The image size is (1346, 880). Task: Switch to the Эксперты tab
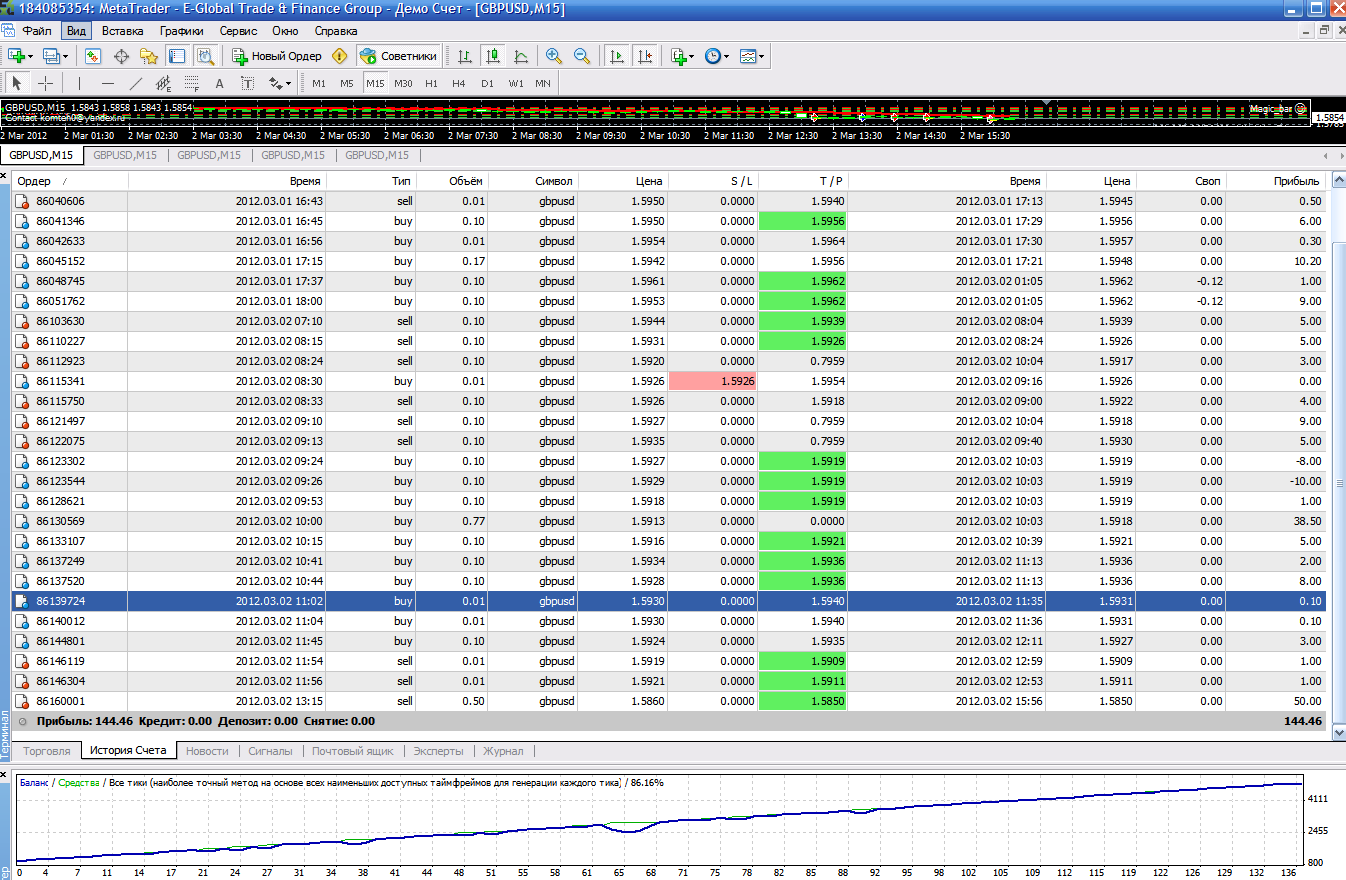coord(438,750)
